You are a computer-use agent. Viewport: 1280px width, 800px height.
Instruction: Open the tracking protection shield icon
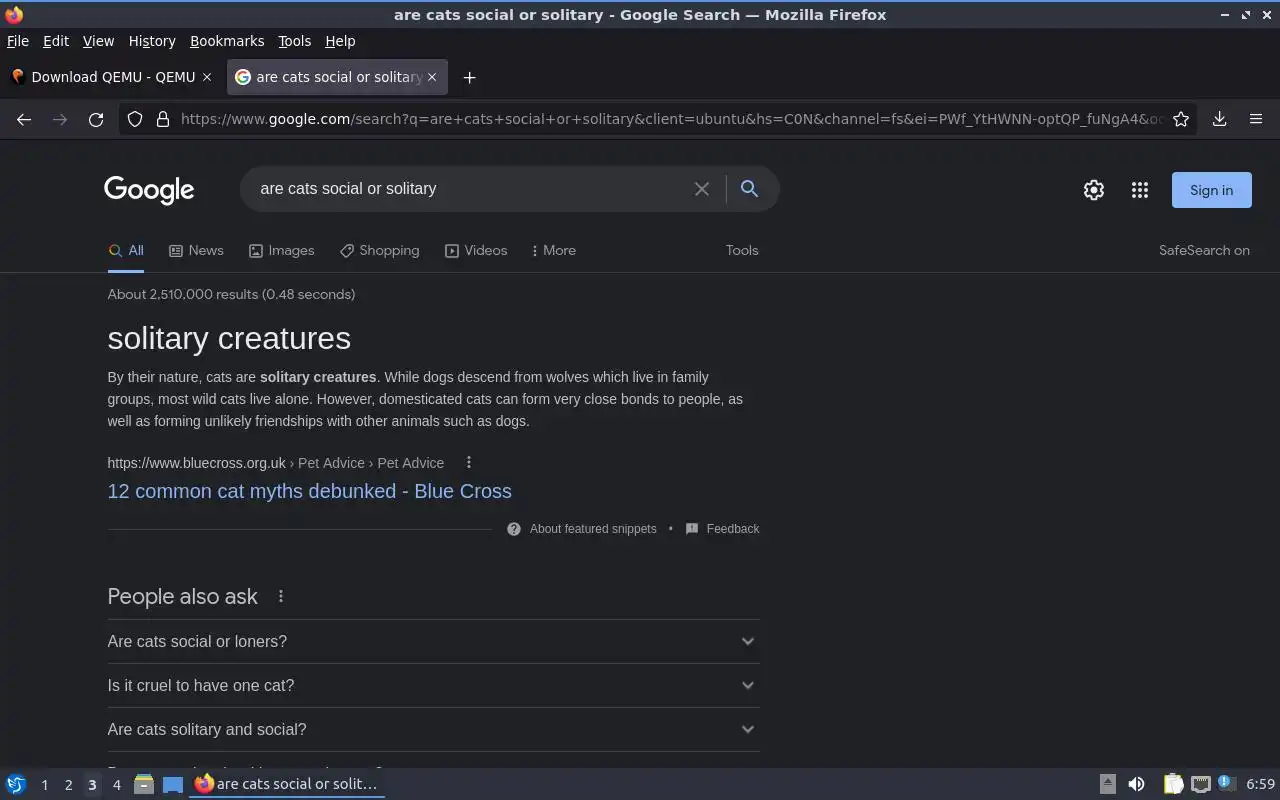click(135, 119)
